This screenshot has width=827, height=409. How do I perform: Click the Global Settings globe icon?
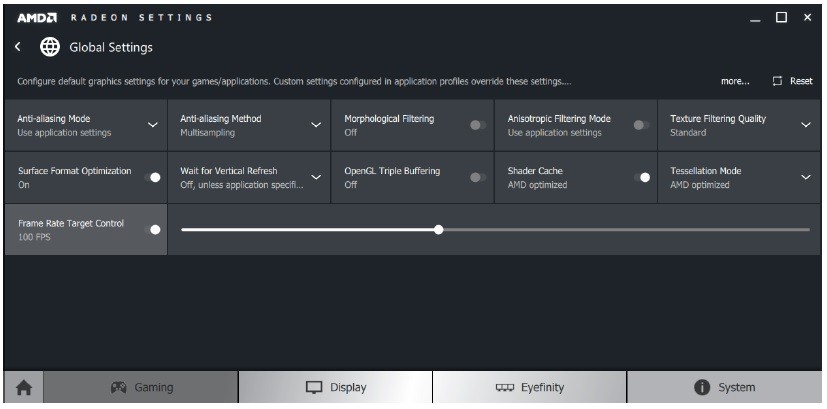[x=50, y=47]
